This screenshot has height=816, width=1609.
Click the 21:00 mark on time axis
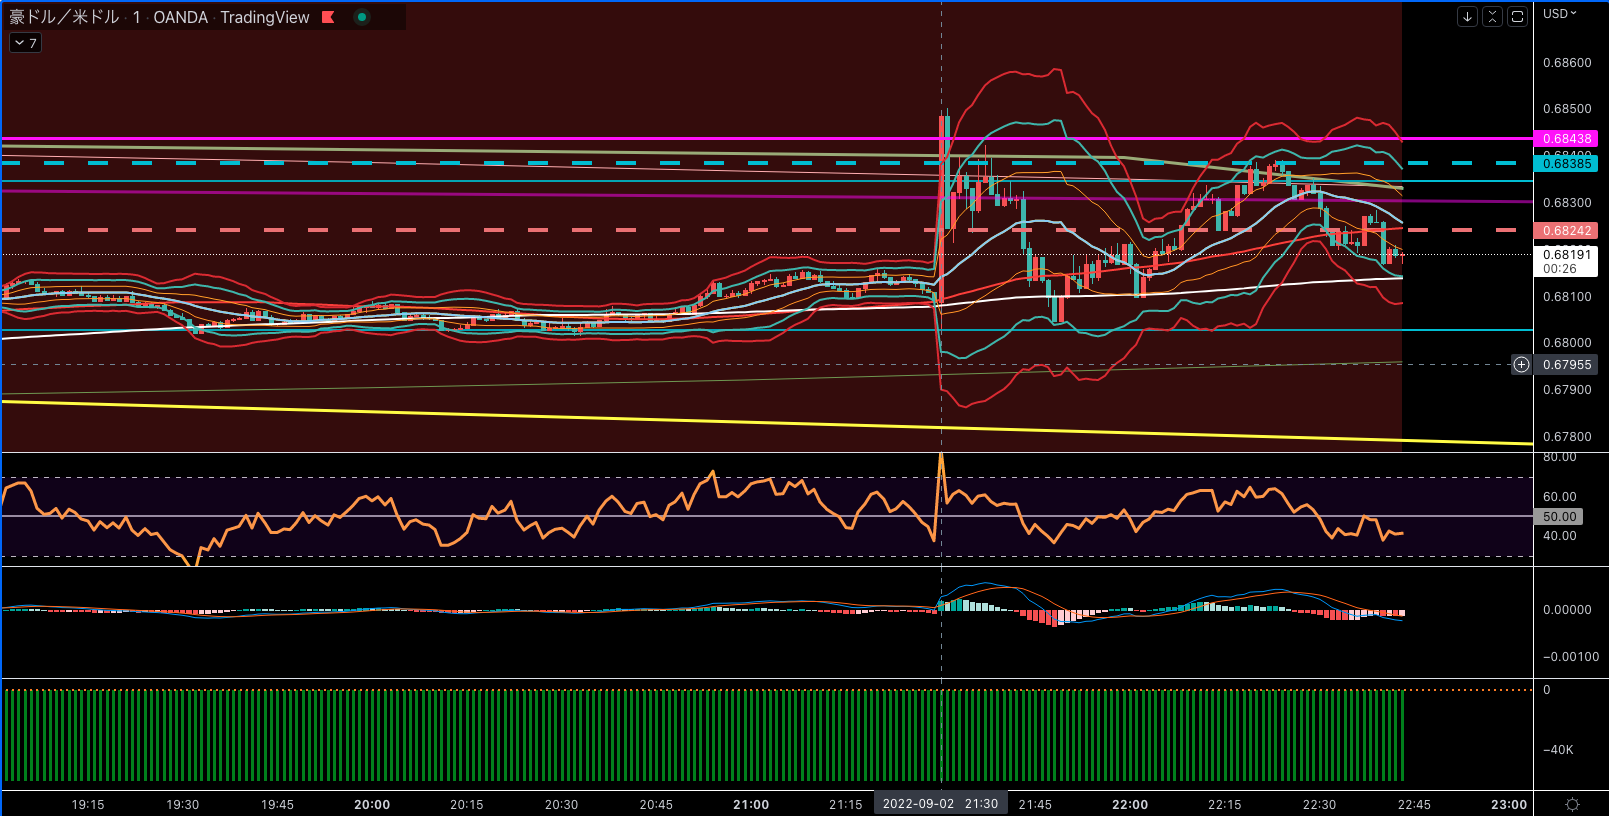[751, 804]
